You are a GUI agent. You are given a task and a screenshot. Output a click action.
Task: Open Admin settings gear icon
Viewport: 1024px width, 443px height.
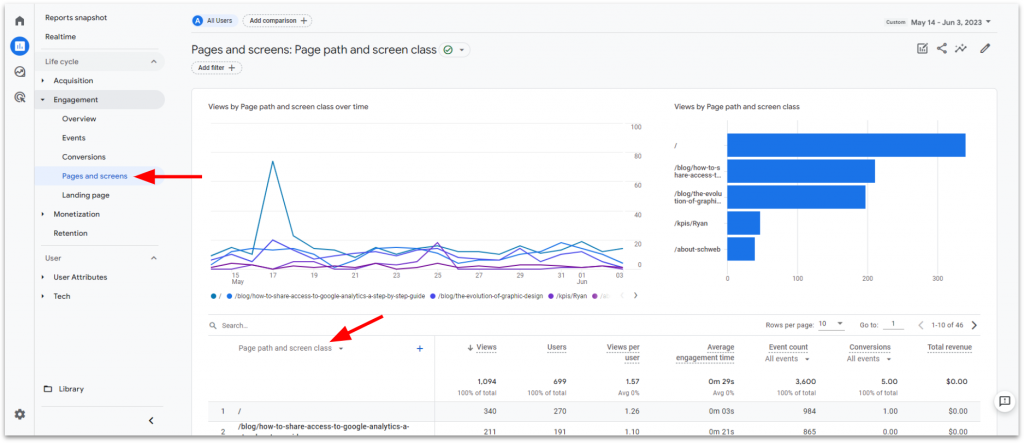tap(19, 414)
